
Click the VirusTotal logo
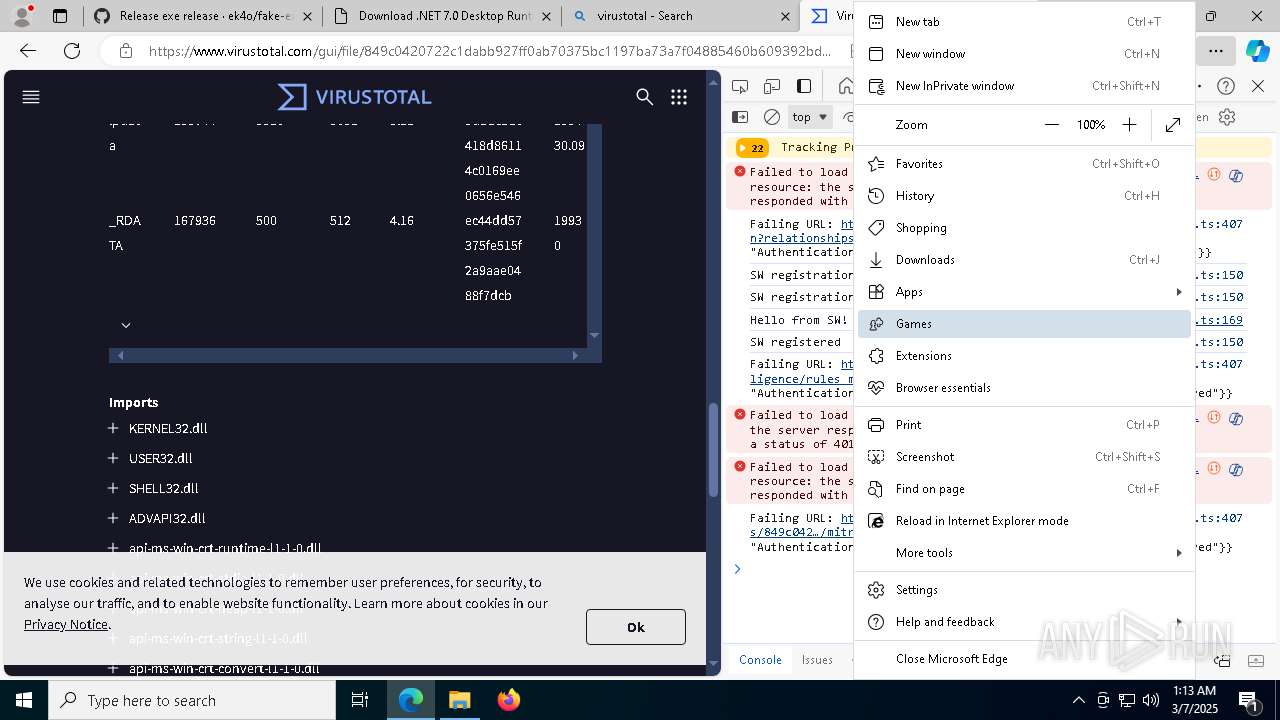tap(355, 97)
